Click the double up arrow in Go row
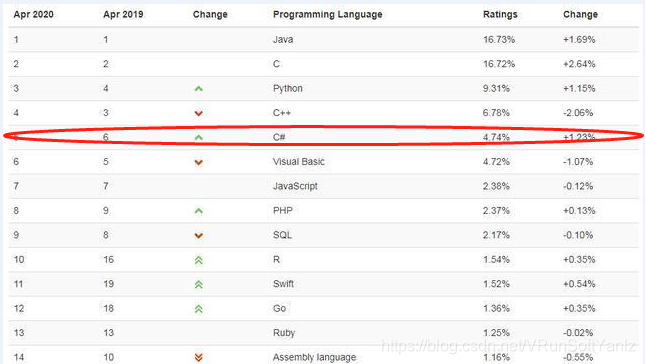The width and height of the screenshot is (645, 364). coord(199,309)
